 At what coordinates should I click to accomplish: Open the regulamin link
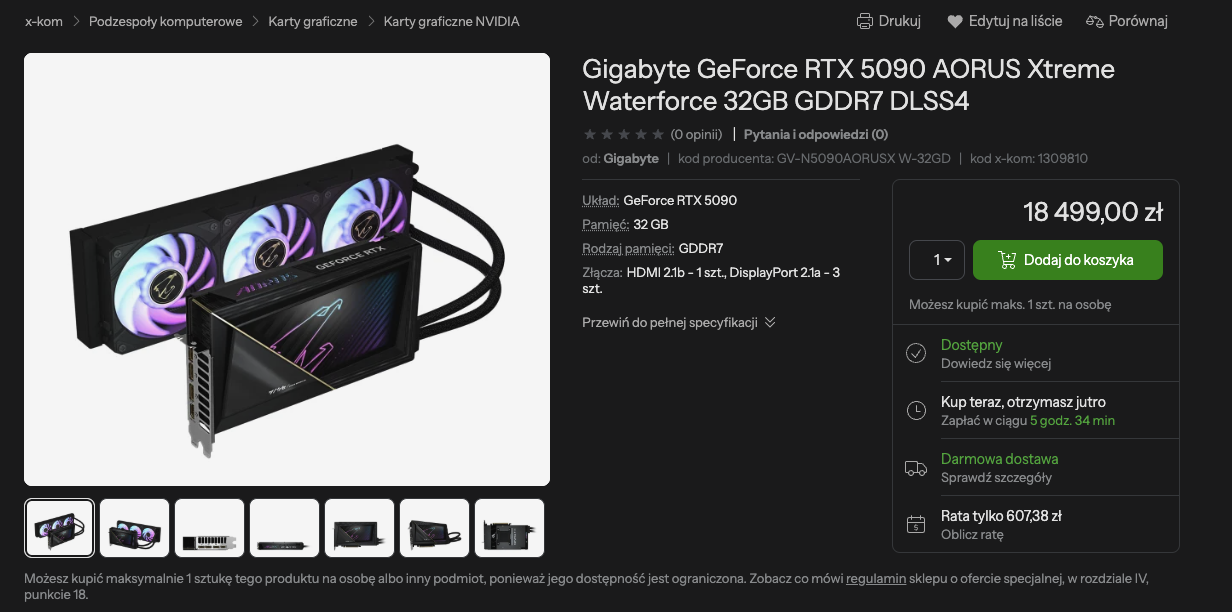876,578
